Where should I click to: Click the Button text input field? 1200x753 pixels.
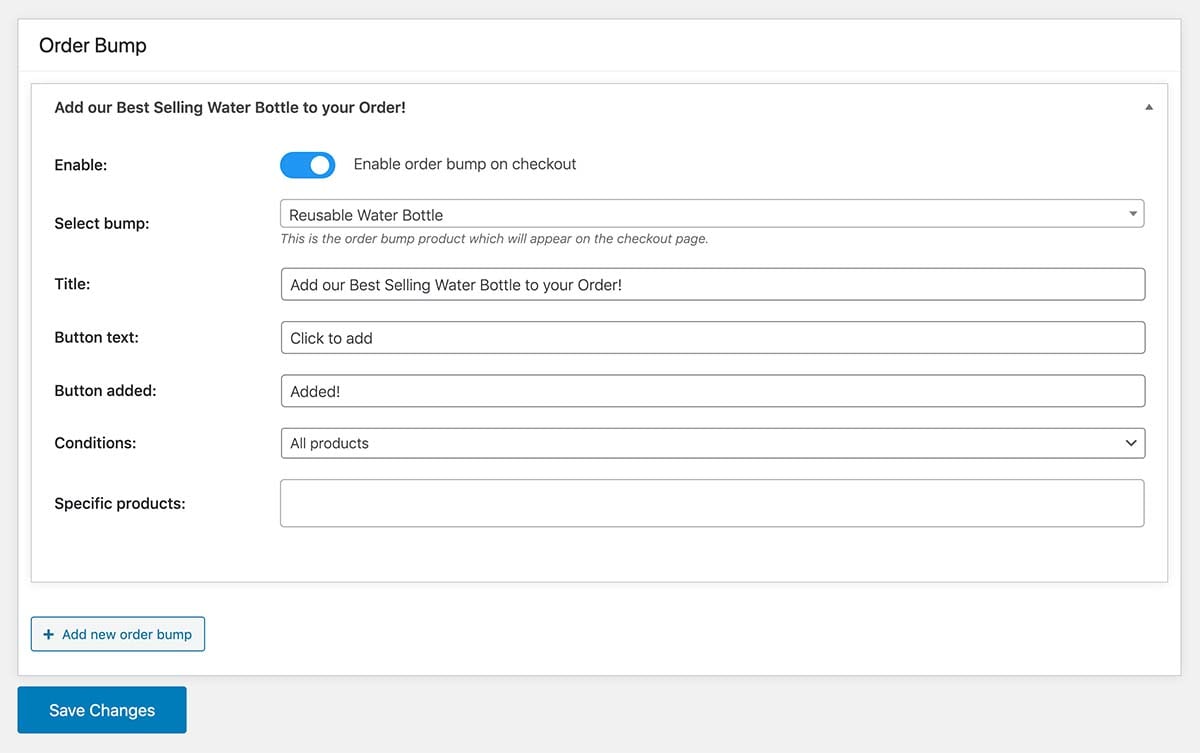pos(712,338)
